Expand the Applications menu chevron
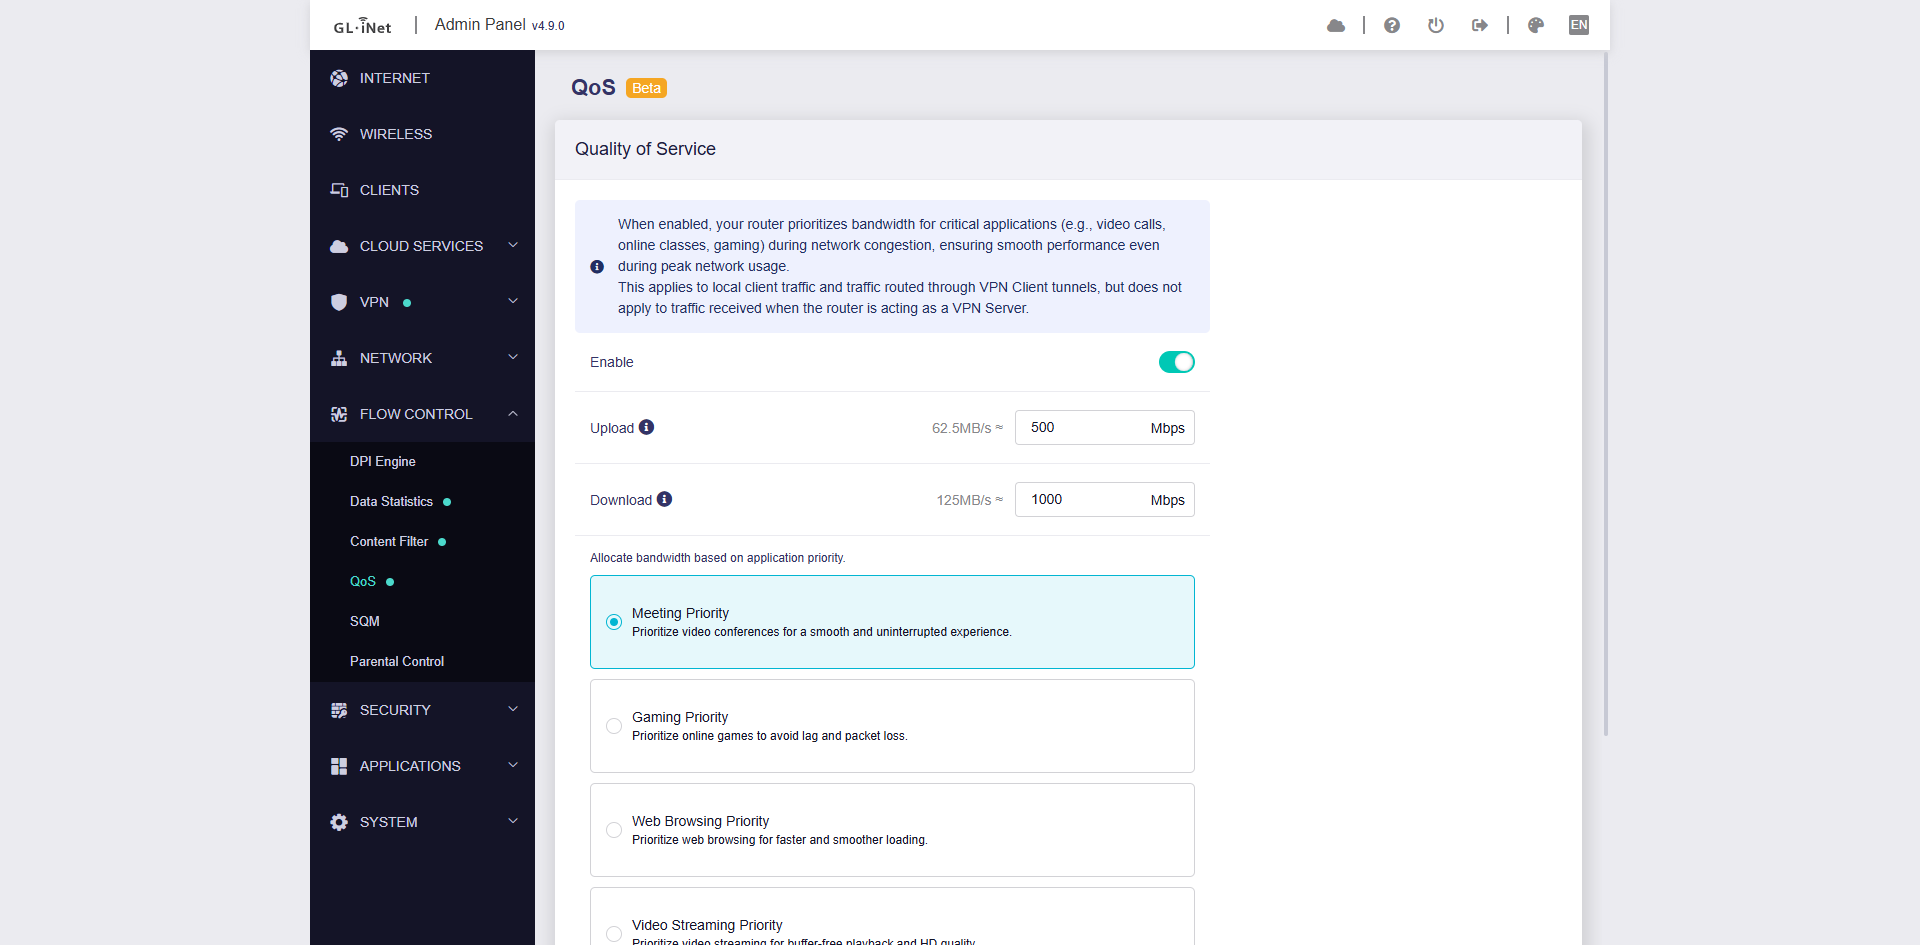1920x945 pixels. click(513, 765)
